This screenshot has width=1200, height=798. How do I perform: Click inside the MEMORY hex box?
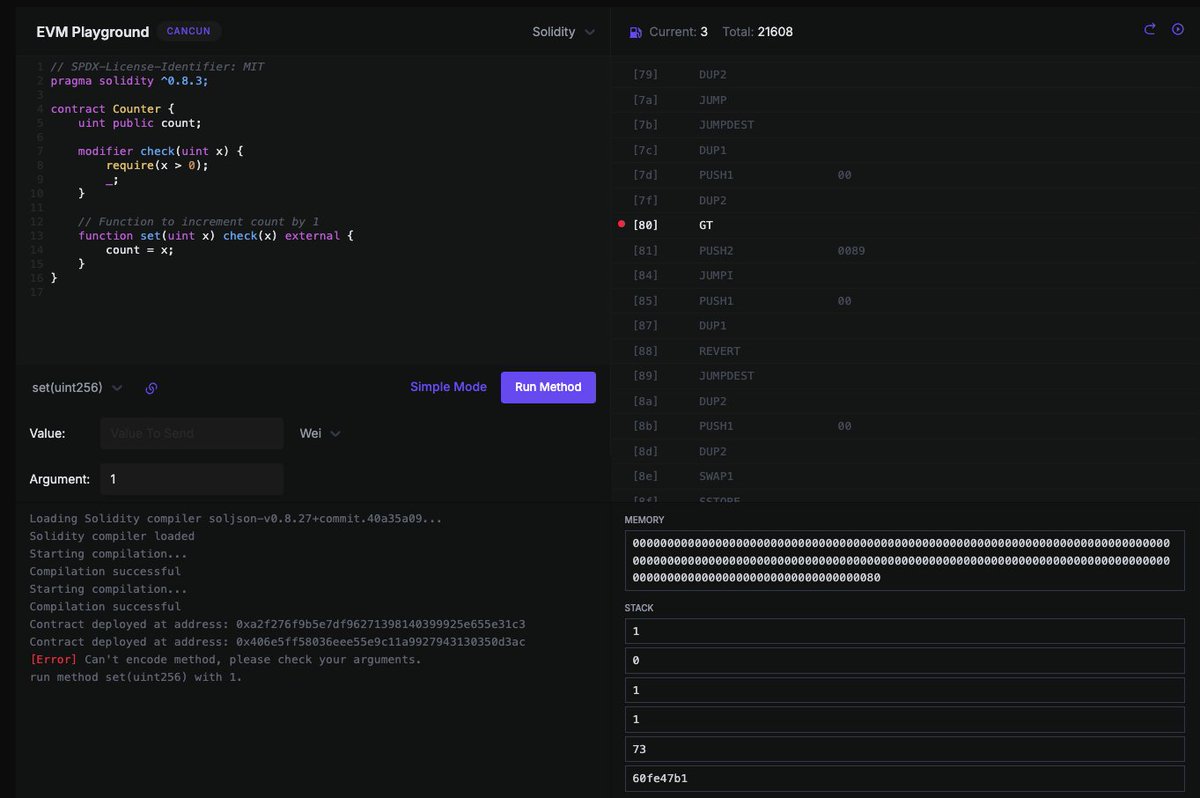905,560
